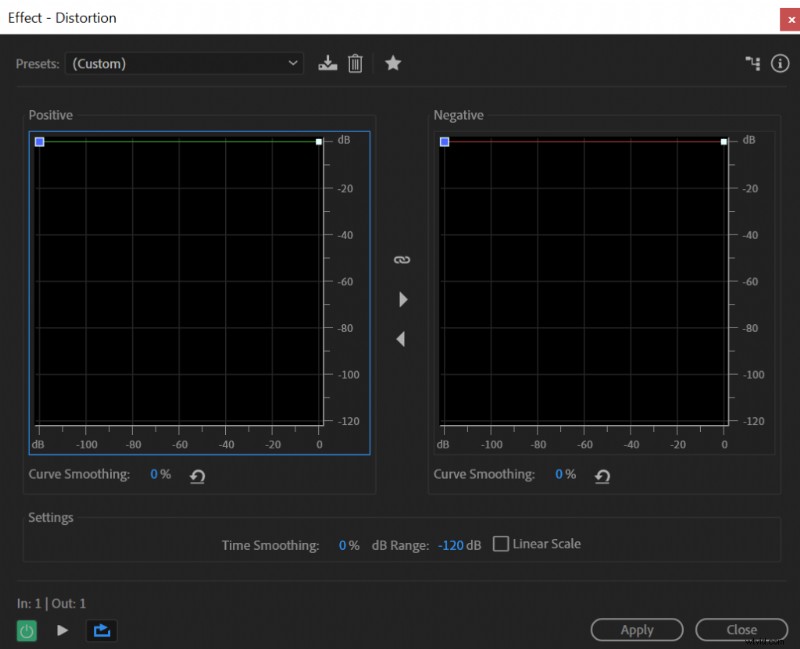Copy Positive curve to the Negative graph

coord(403,298)
